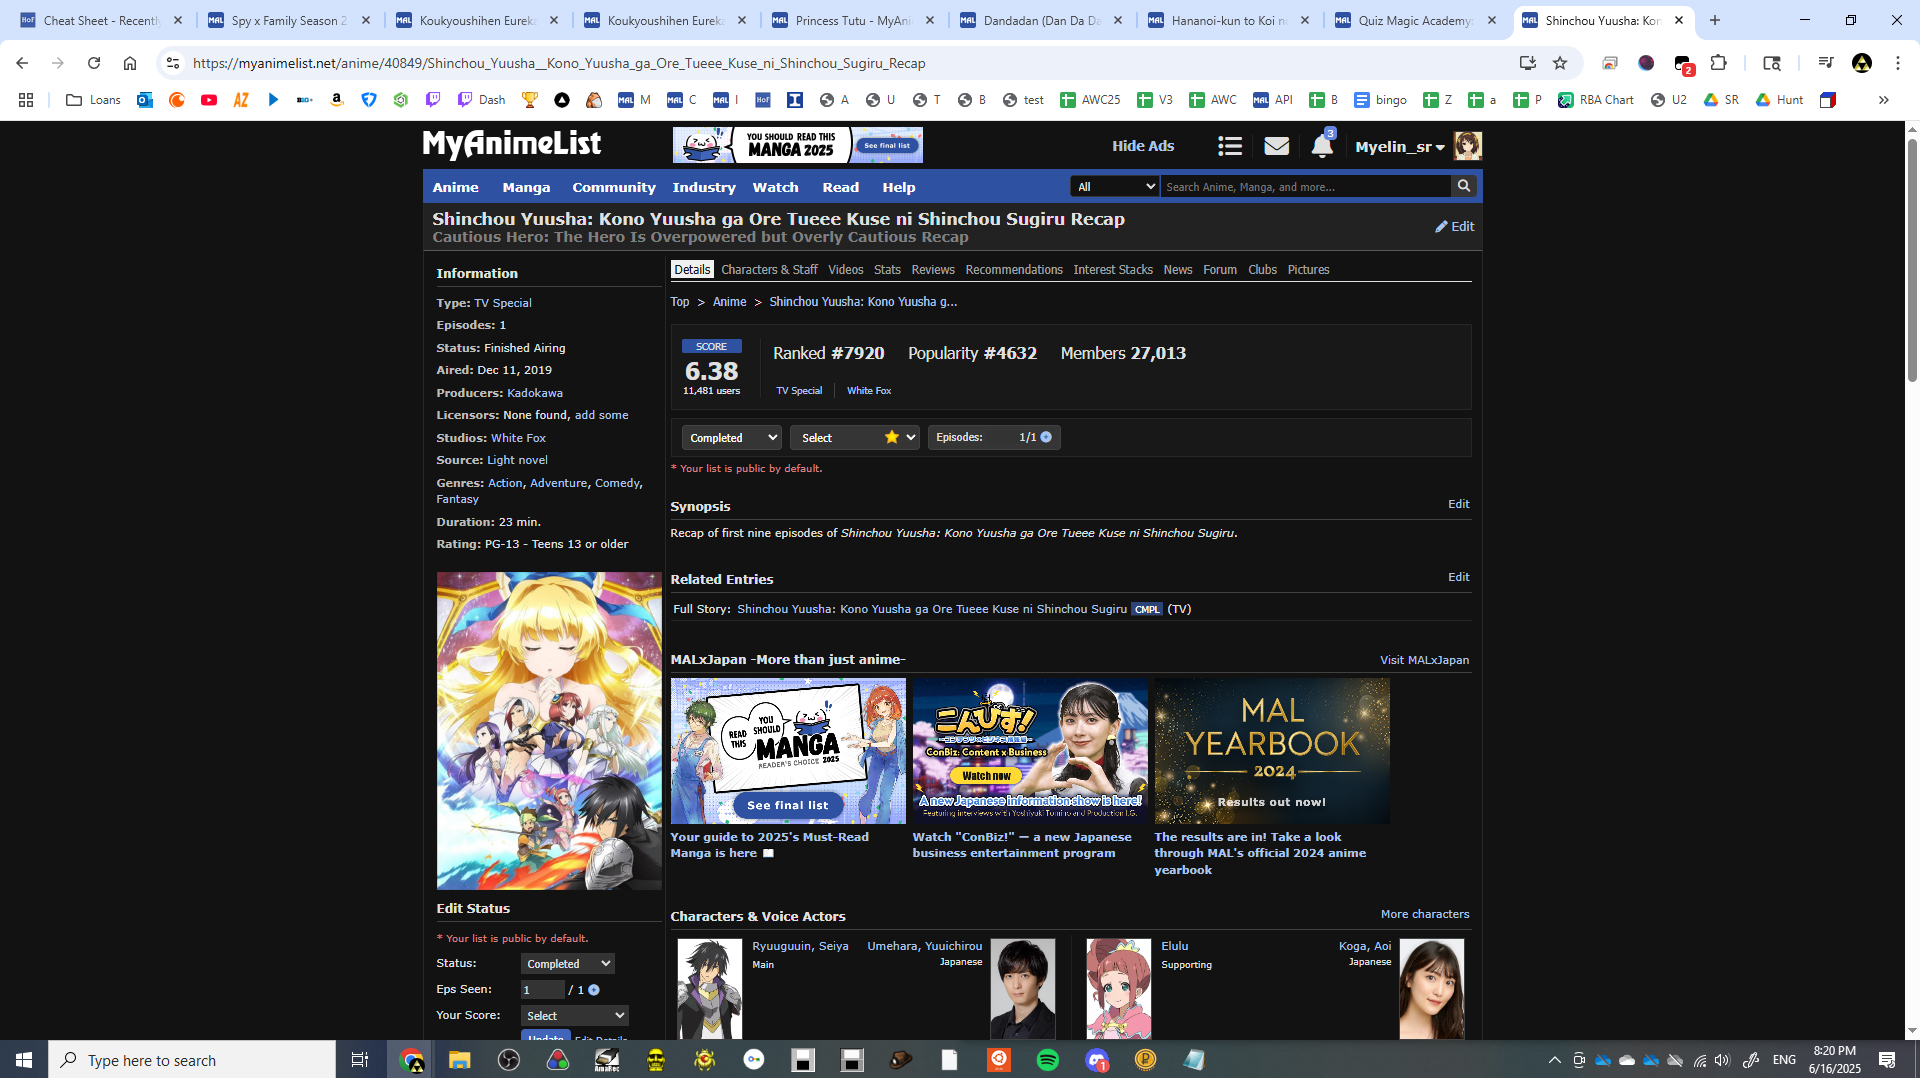
Task: Open the Chrome extensions puzzle icon
Action: [1719, 63]
